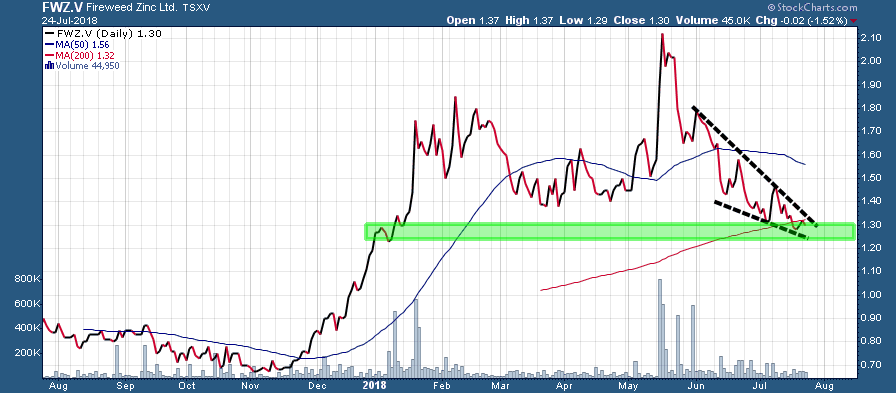Click the 24-Jul-2018 date label
This screenshot has width=896, height=393.
tap(70, 21)
